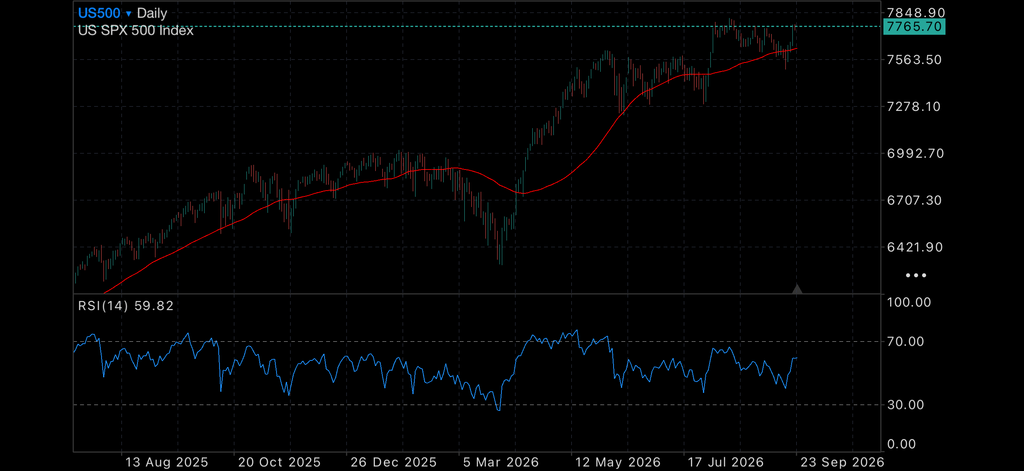Tap the gray triangle marker above the RSI pane
Image resolution: width=1024 pixels, height=471 pixels.
click(797, 289)
